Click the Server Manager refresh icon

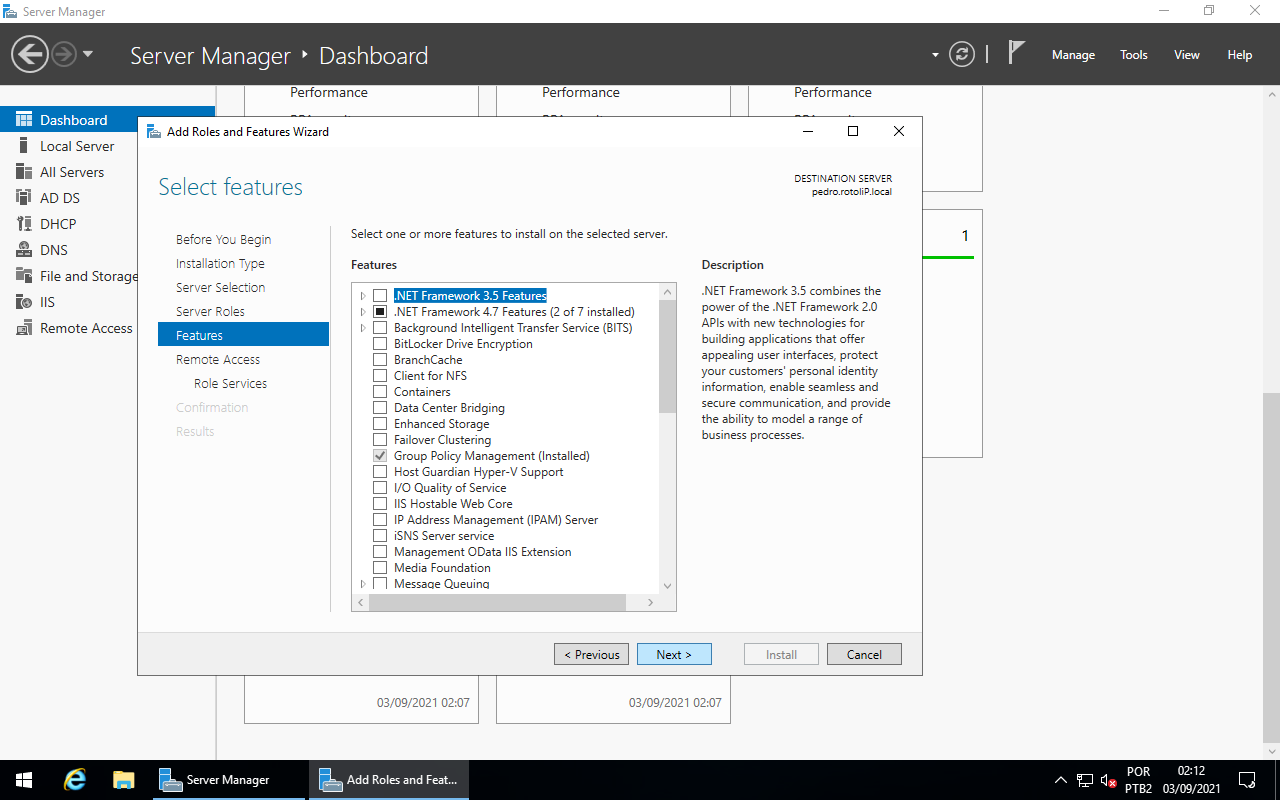[x=962, y=54]
